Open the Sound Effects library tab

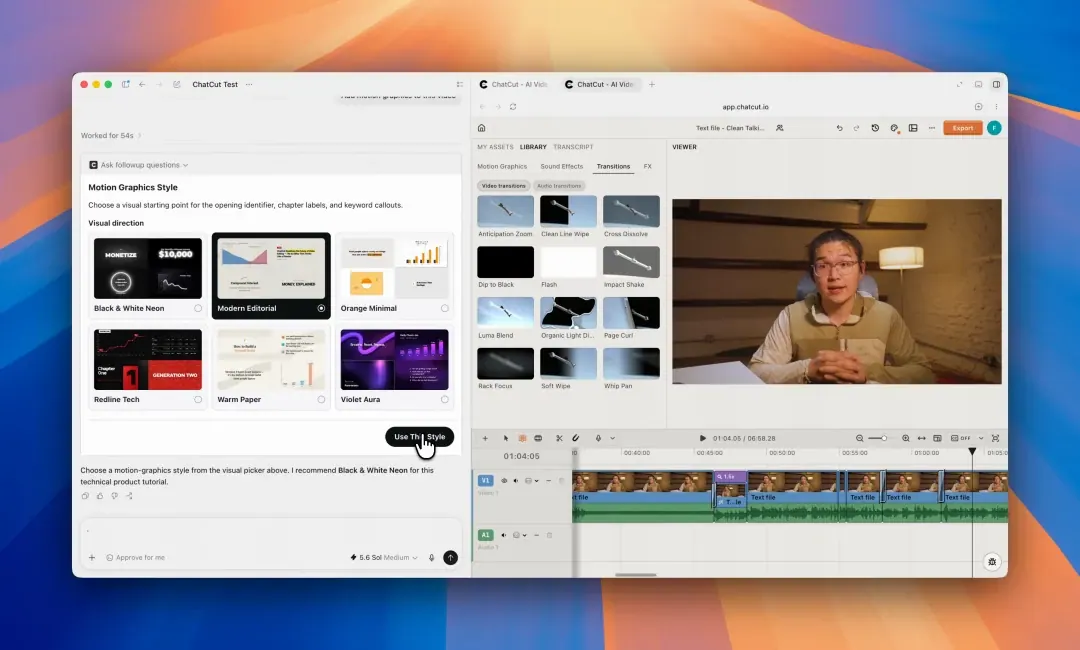pyautogui.click(x=561, y=167)
